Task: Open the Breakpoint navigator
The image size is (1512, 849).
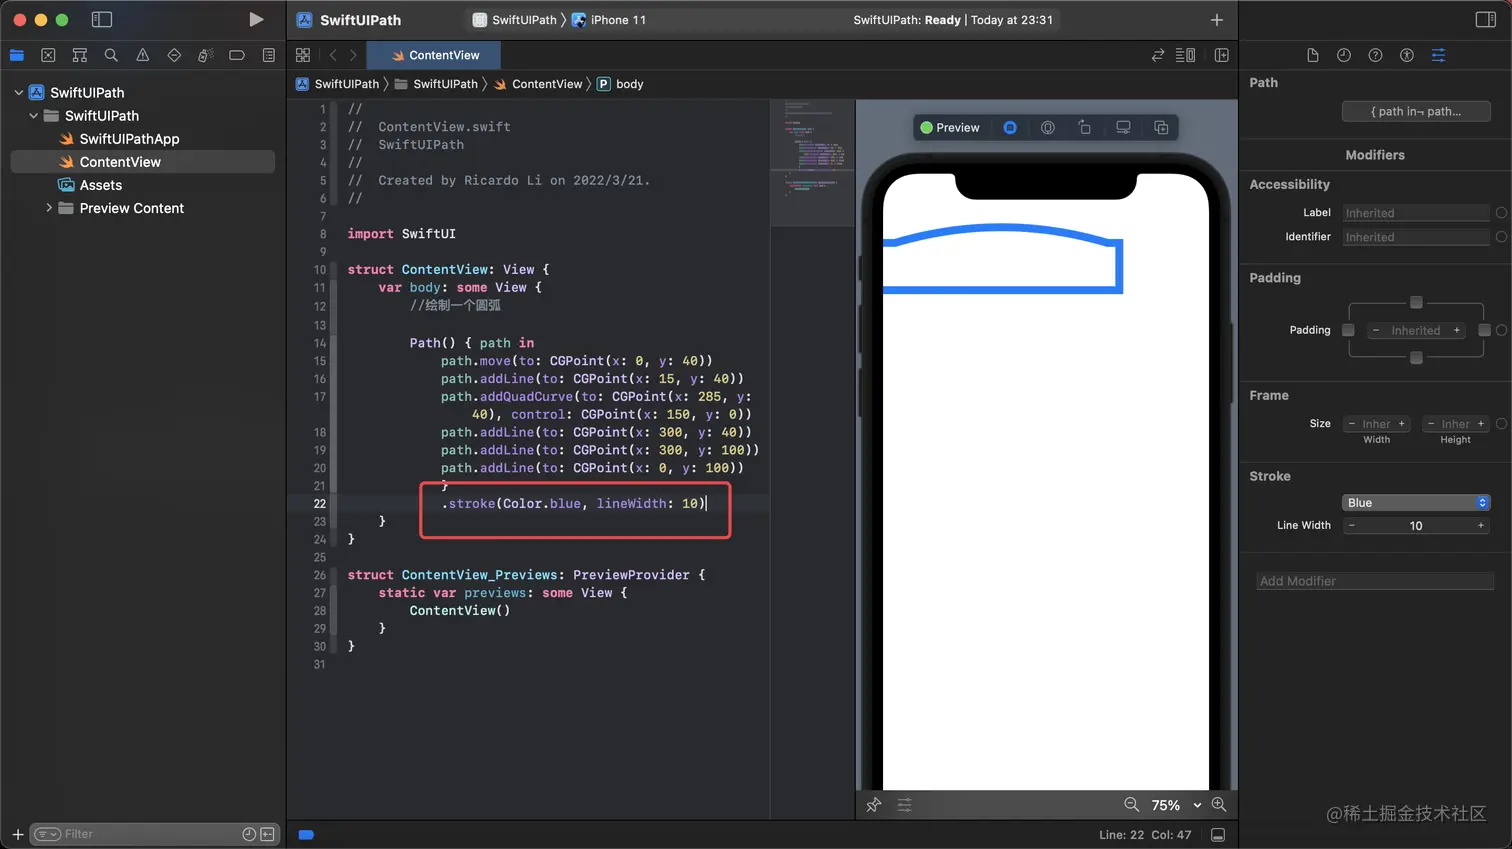Action: pos(237,55)
